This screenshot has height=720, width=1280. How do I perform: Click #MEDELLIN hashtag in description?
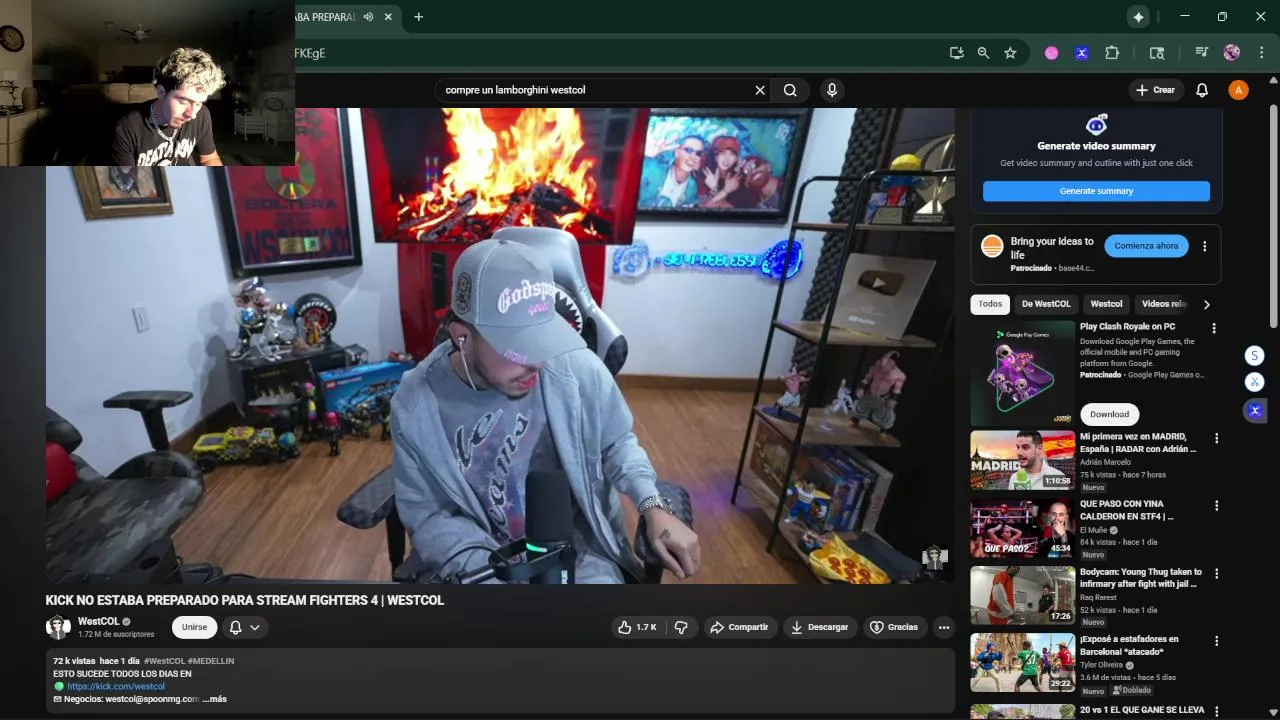click(x=211, y=661)
